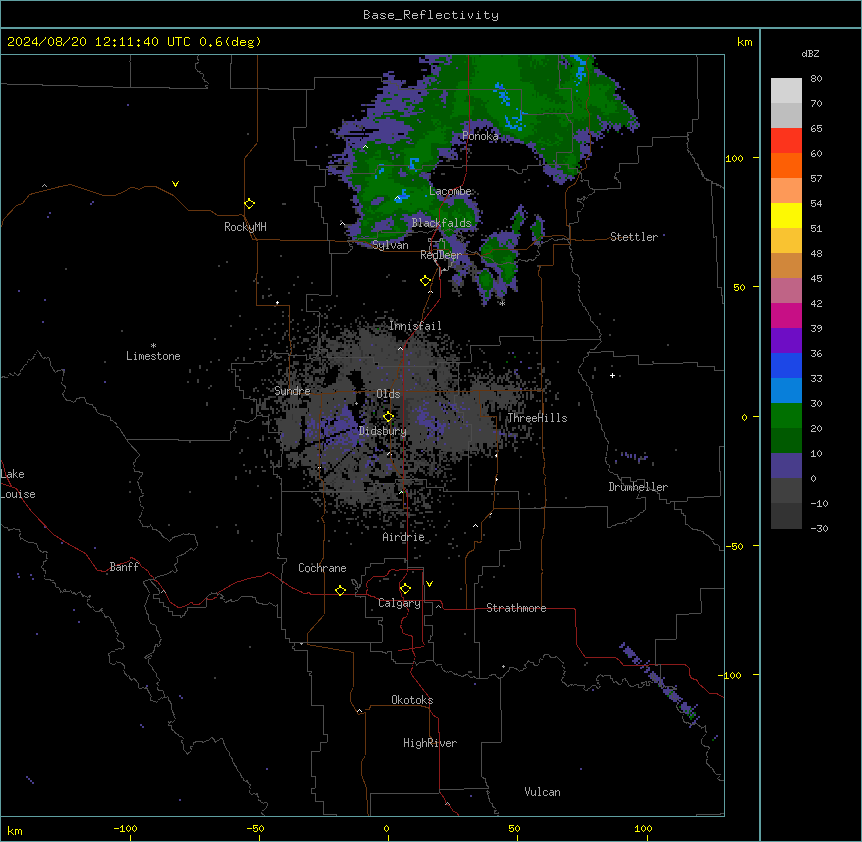Pick the bright green 30 dBZ legend swatch
The height and width of the screenshot is (842, 862).
coord(786,416)
